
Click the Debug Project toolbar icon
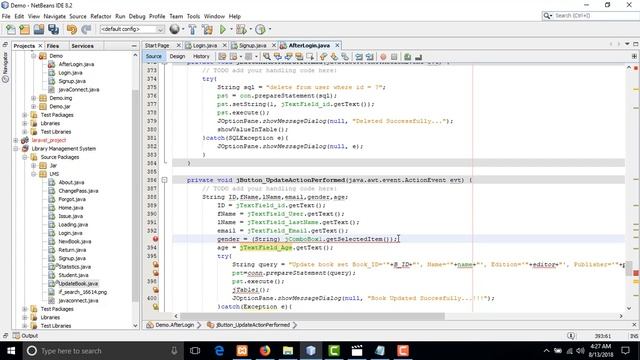tap(241, 29)
